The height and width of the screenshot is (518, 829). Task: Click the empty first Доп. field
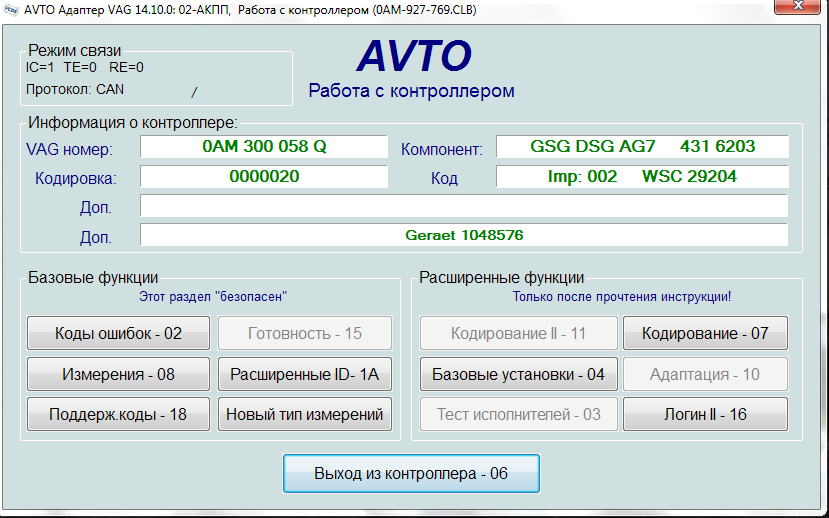tap(464, 206)
